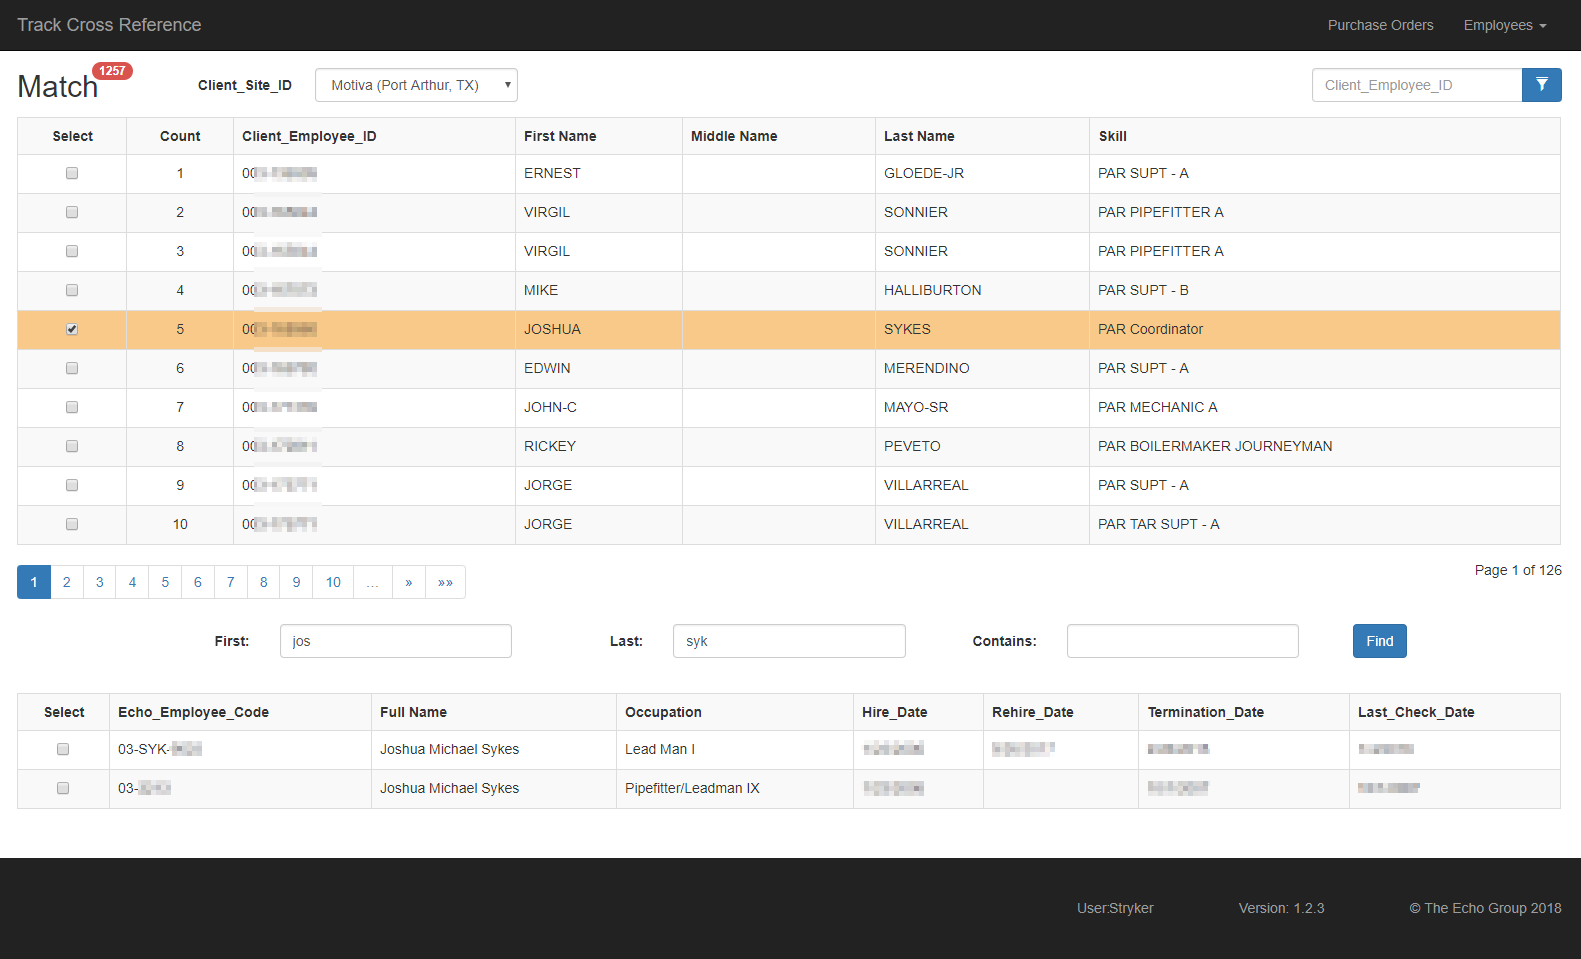Click into the Contains text field
This screenshot has width=1581, height=959.
click(x=1182, y=641)
